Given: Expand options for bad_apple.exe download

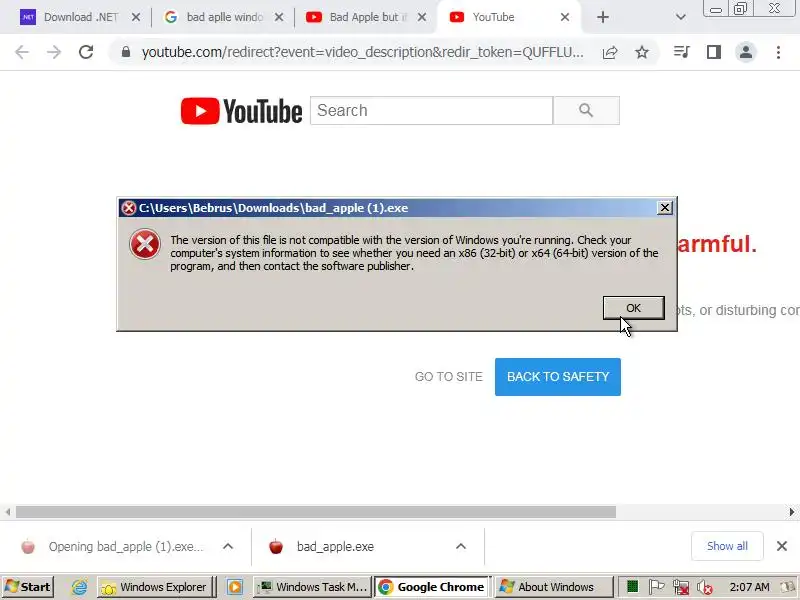Looking at the screenshot, I should pyautogui.click(x=461, y=546).
